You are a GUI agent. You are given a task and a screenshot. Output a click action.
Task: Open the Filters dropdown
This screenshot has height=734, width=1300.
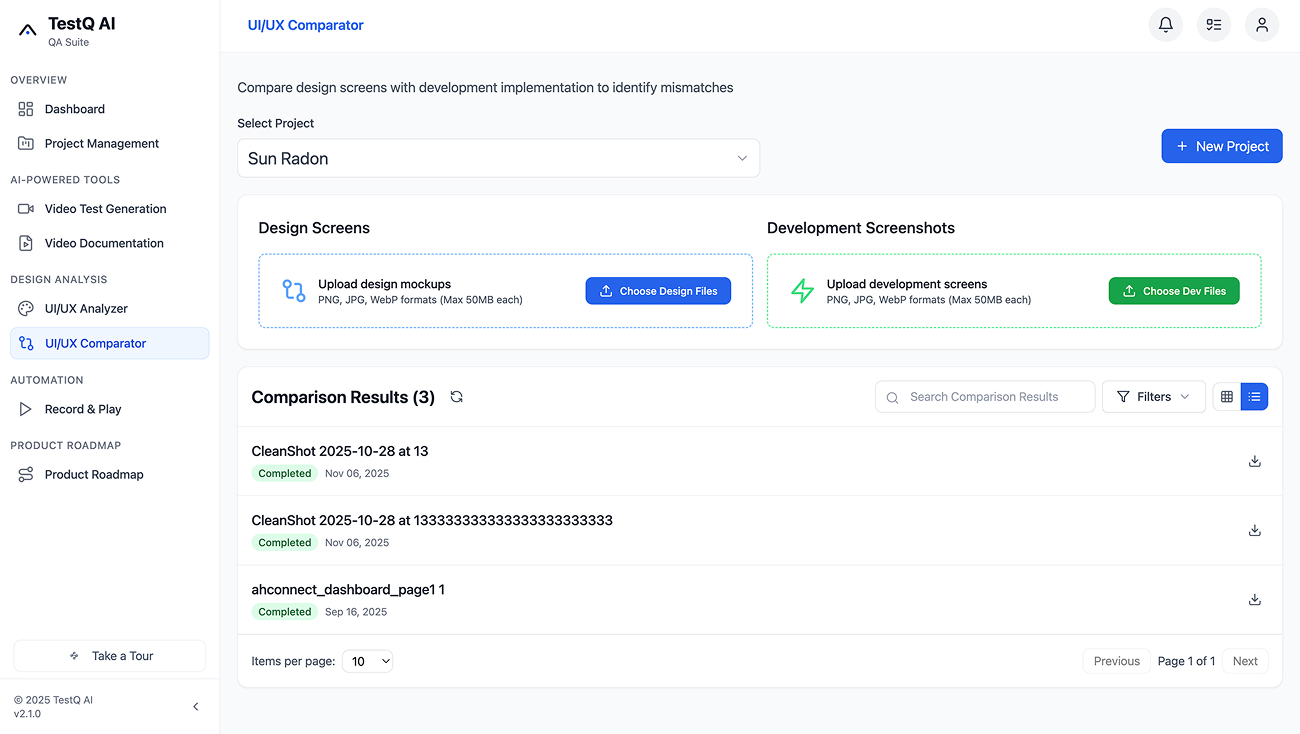[x=1153, y=396]
